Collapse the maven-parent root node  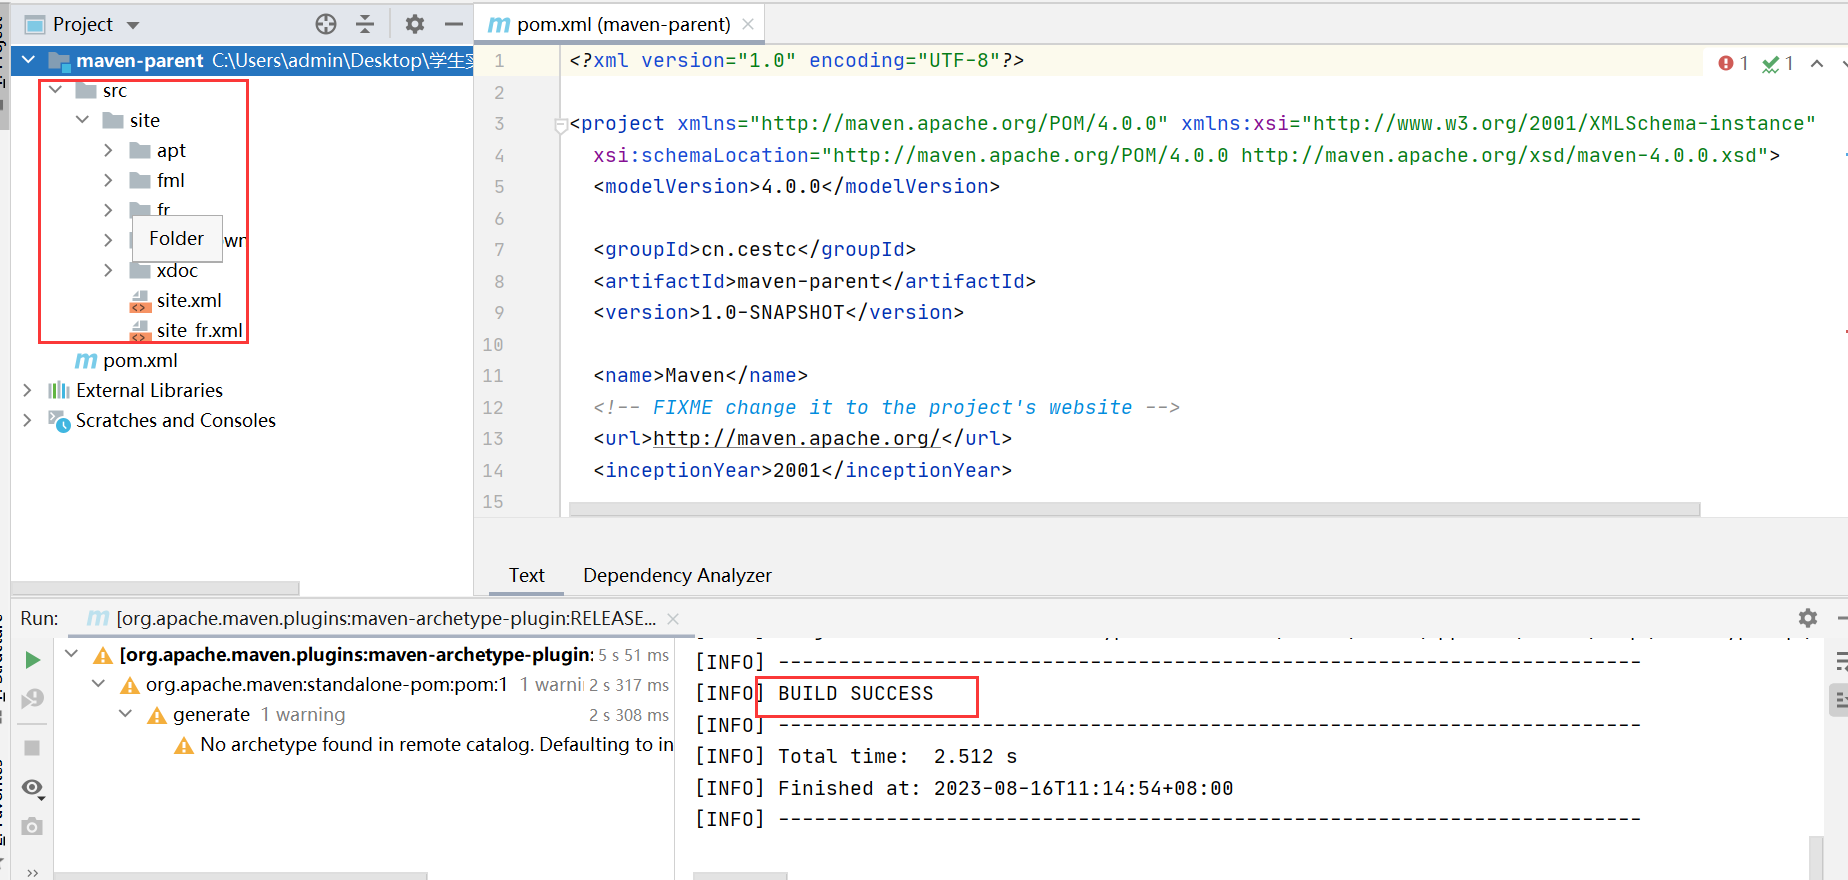pyautogui.click(x=29, y=60)
